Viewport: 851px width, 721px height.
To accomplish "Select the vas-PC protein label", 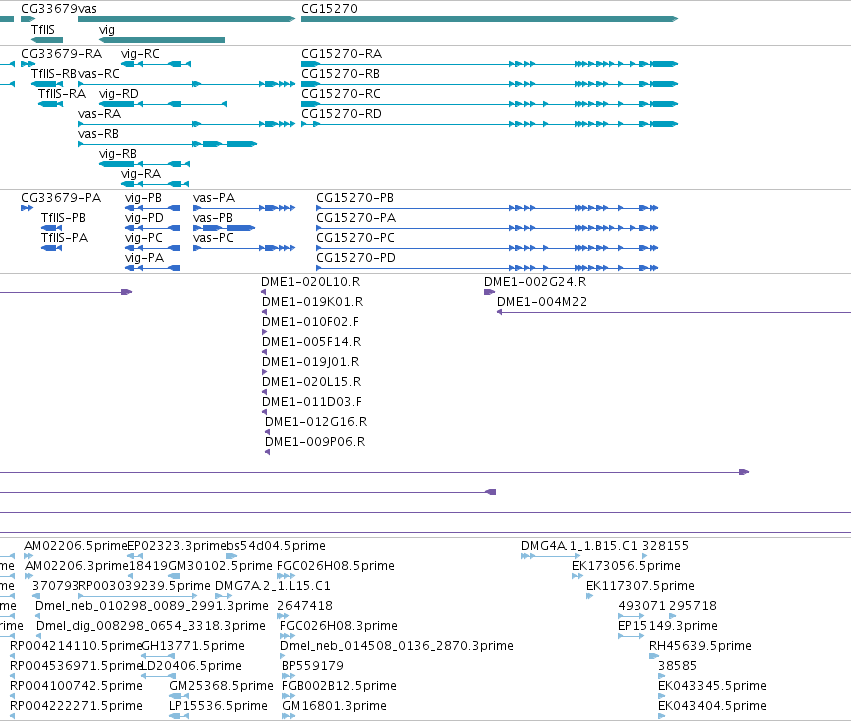I will 213,238.
